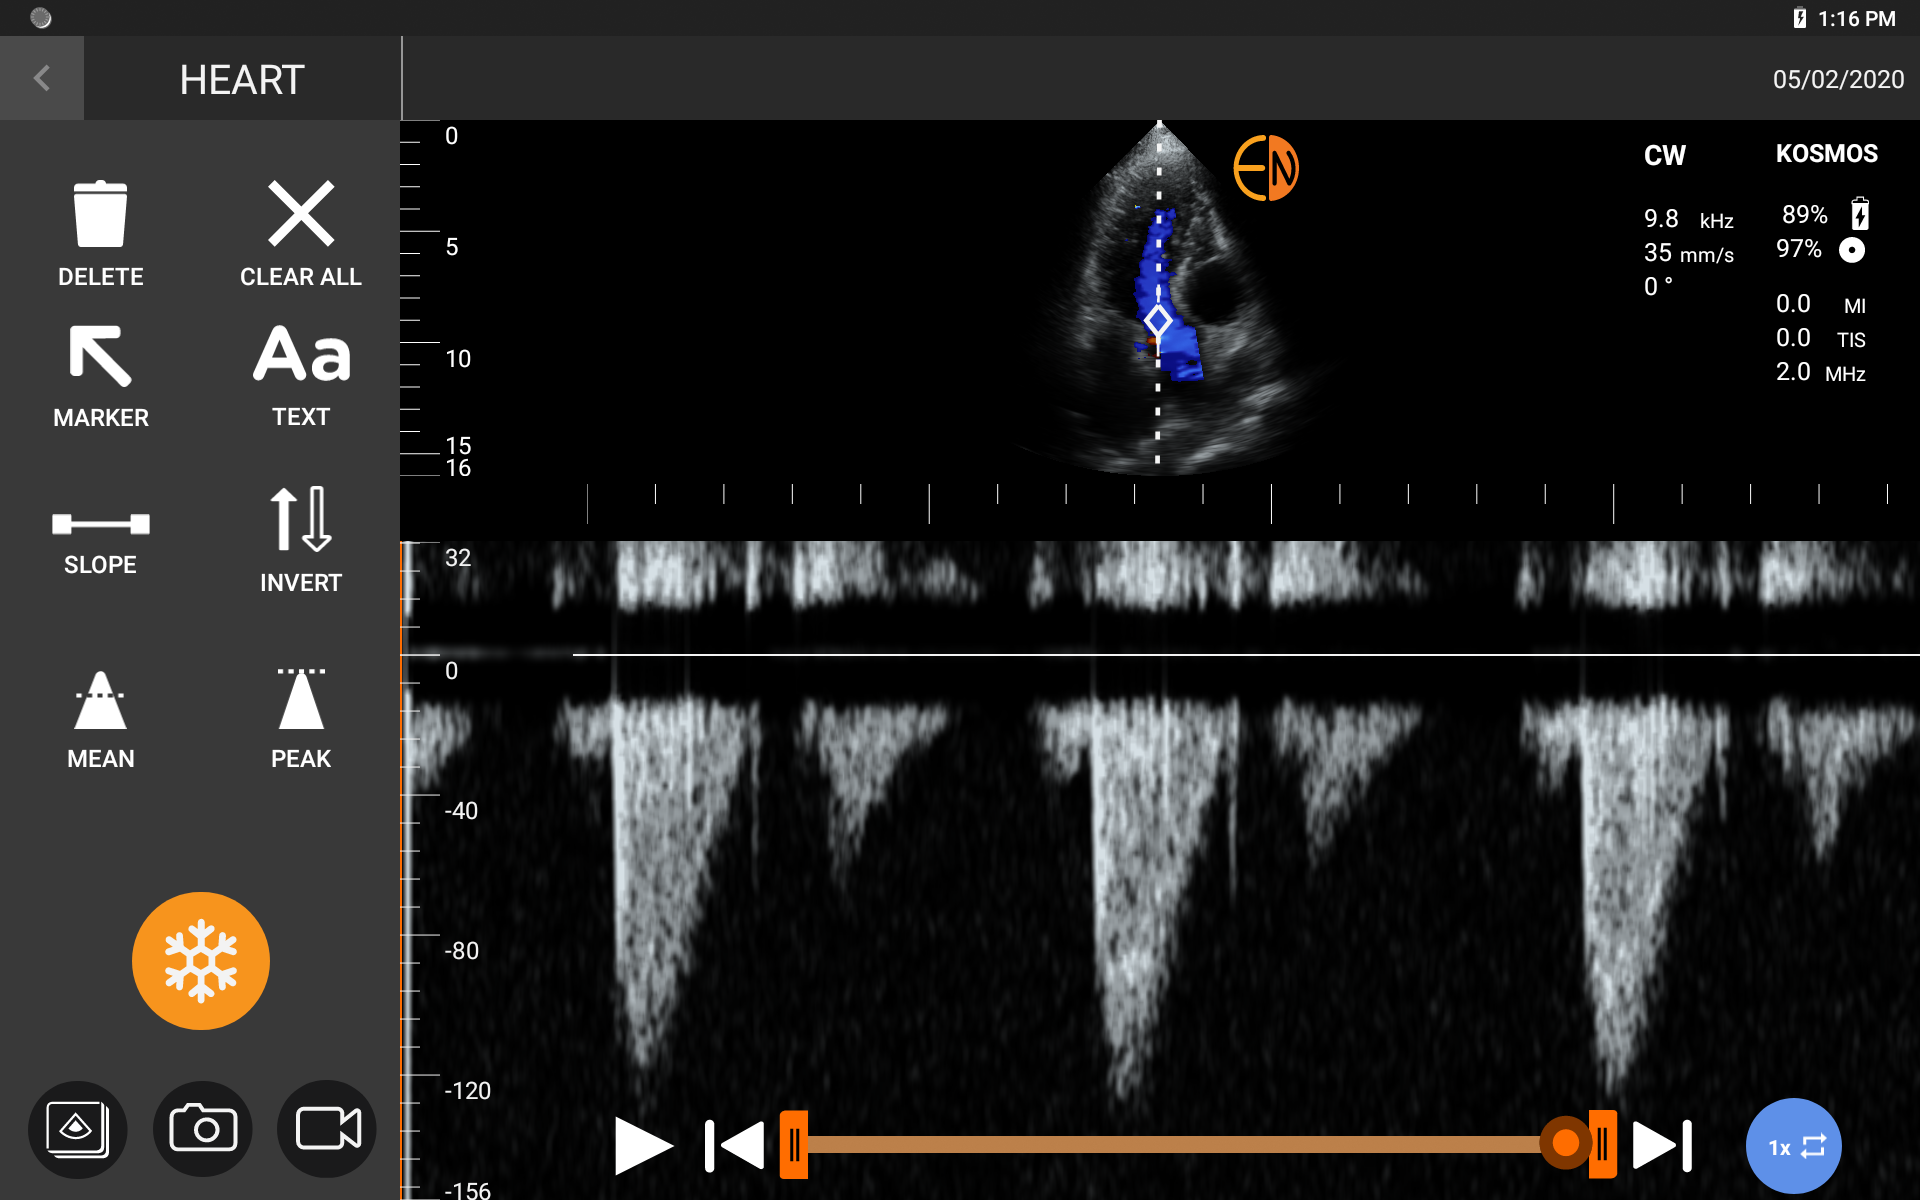Viewport: 1920px width, 1200px height.
Task: Click the left orange trim handle
Action: (x=794, y=1144)
